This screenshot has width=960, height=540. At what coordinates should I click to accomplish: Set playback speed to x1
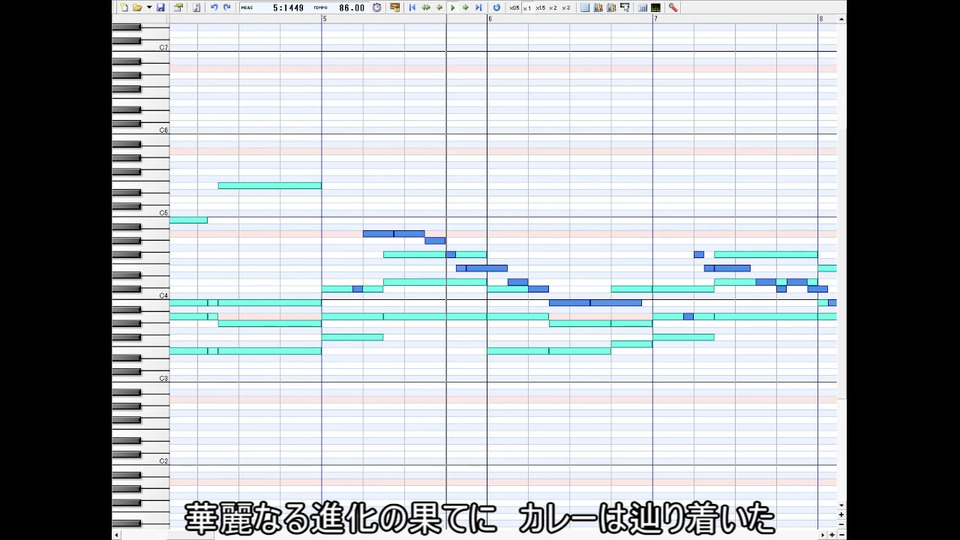pos(527,8)
